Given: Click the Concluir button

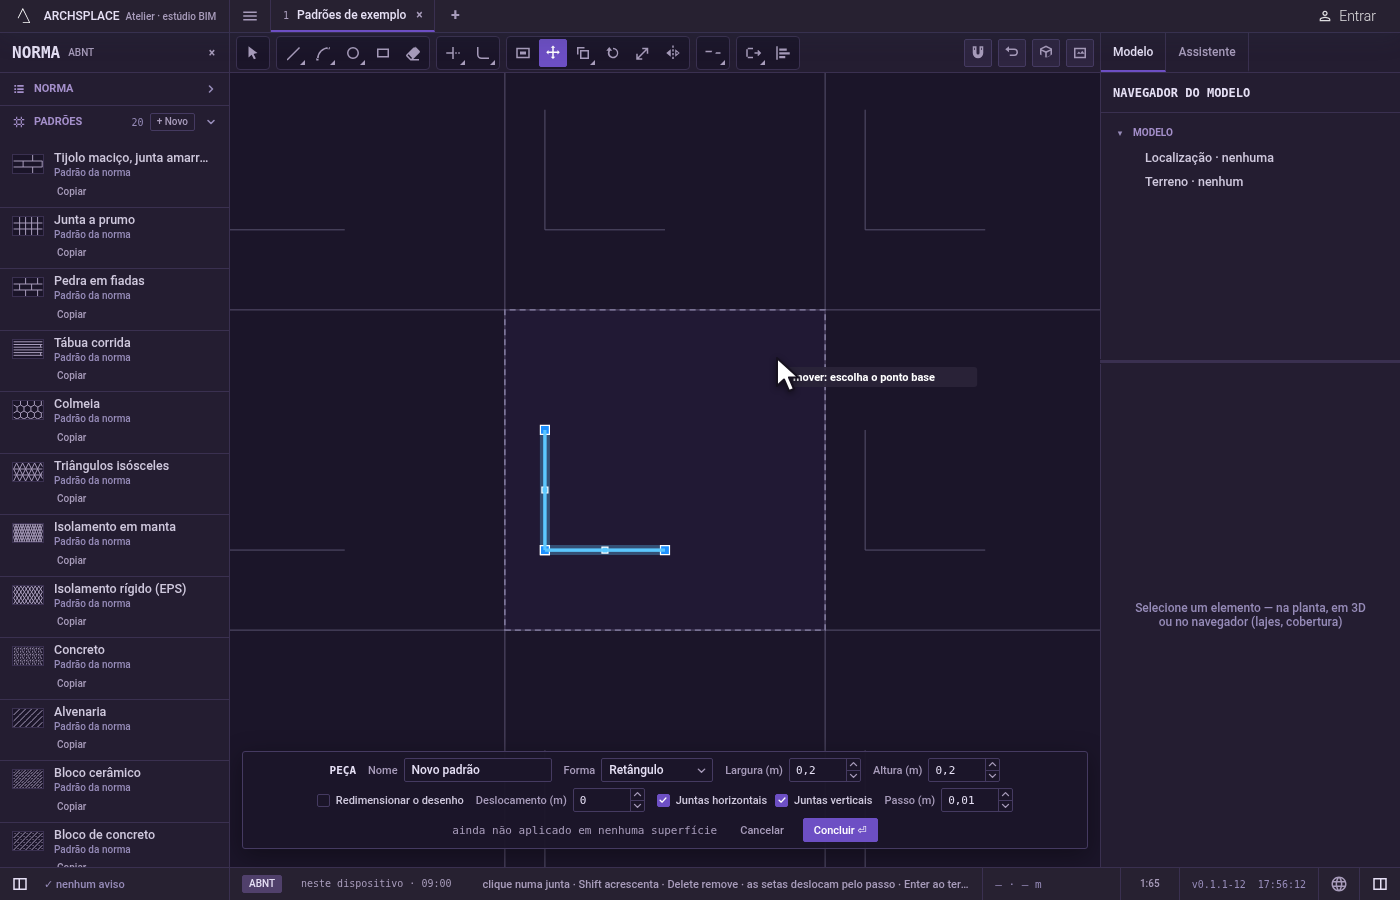Looking at the screenshot, I should tap(840, 830).
